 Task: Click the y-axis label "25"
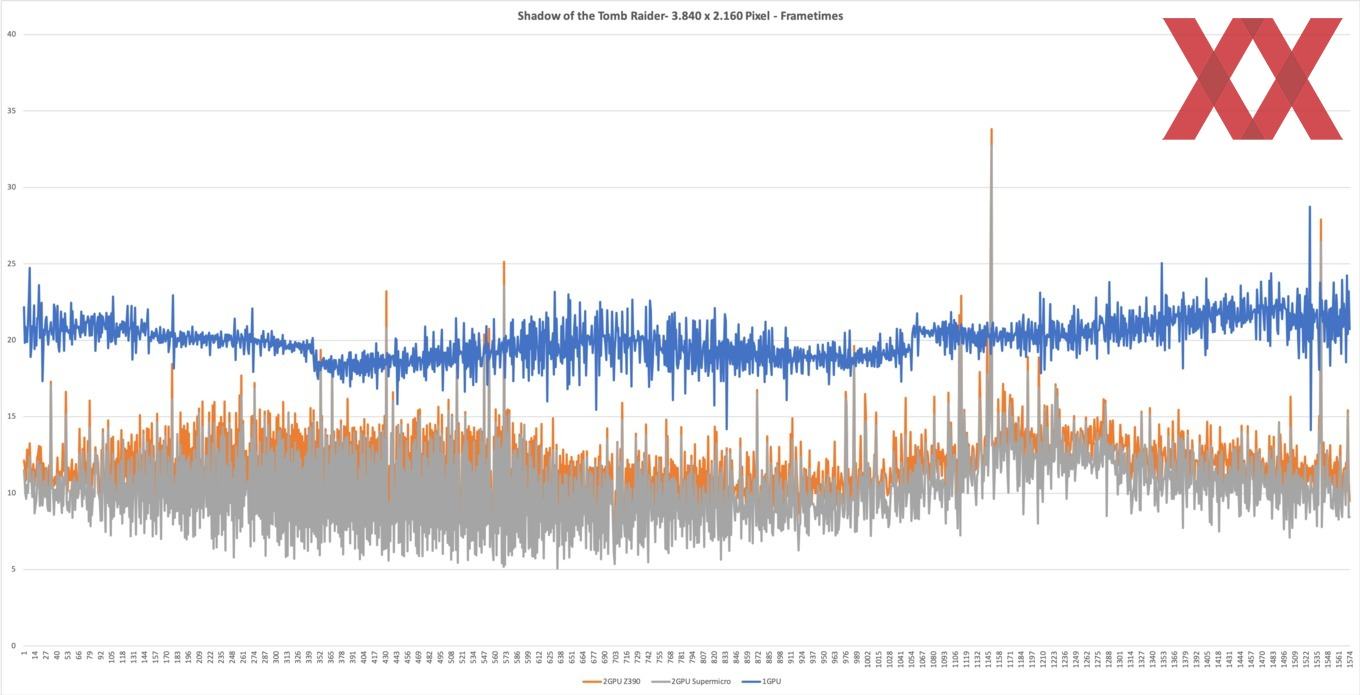[x=11, y=264]
